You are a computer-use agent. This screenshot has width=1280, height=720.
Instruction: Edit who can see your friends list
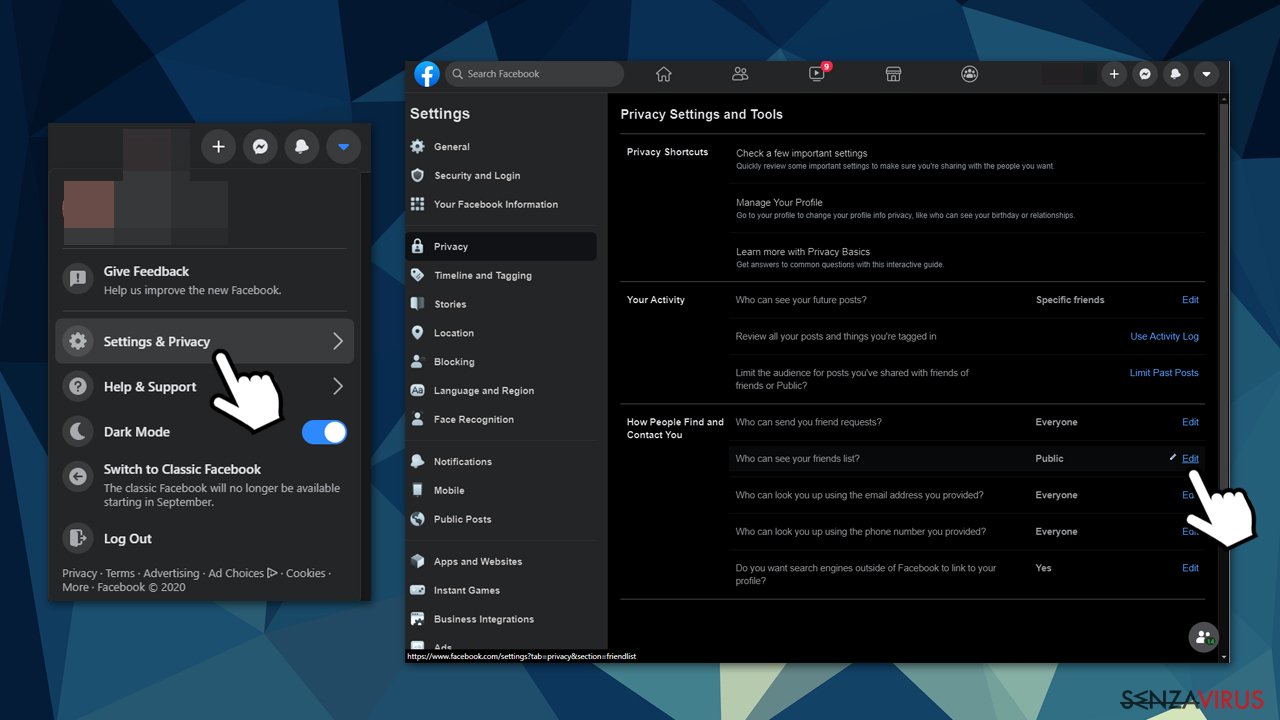pos(1190,459)
